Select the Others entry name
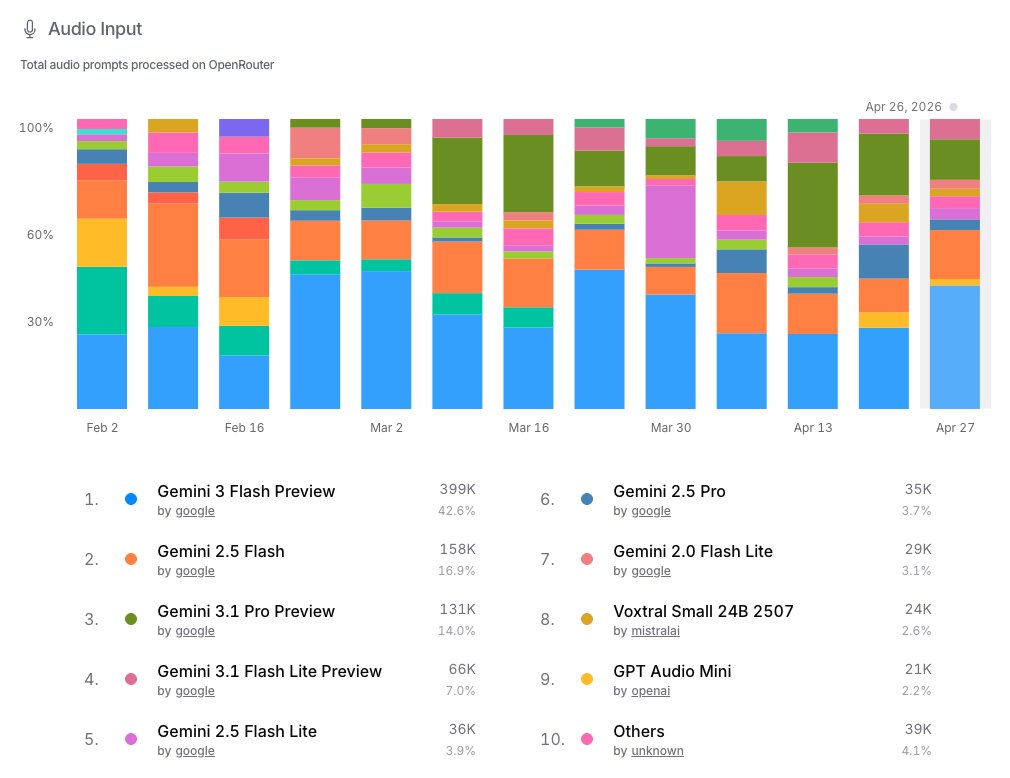The image size is (1010, 778). tap(639, 731)
